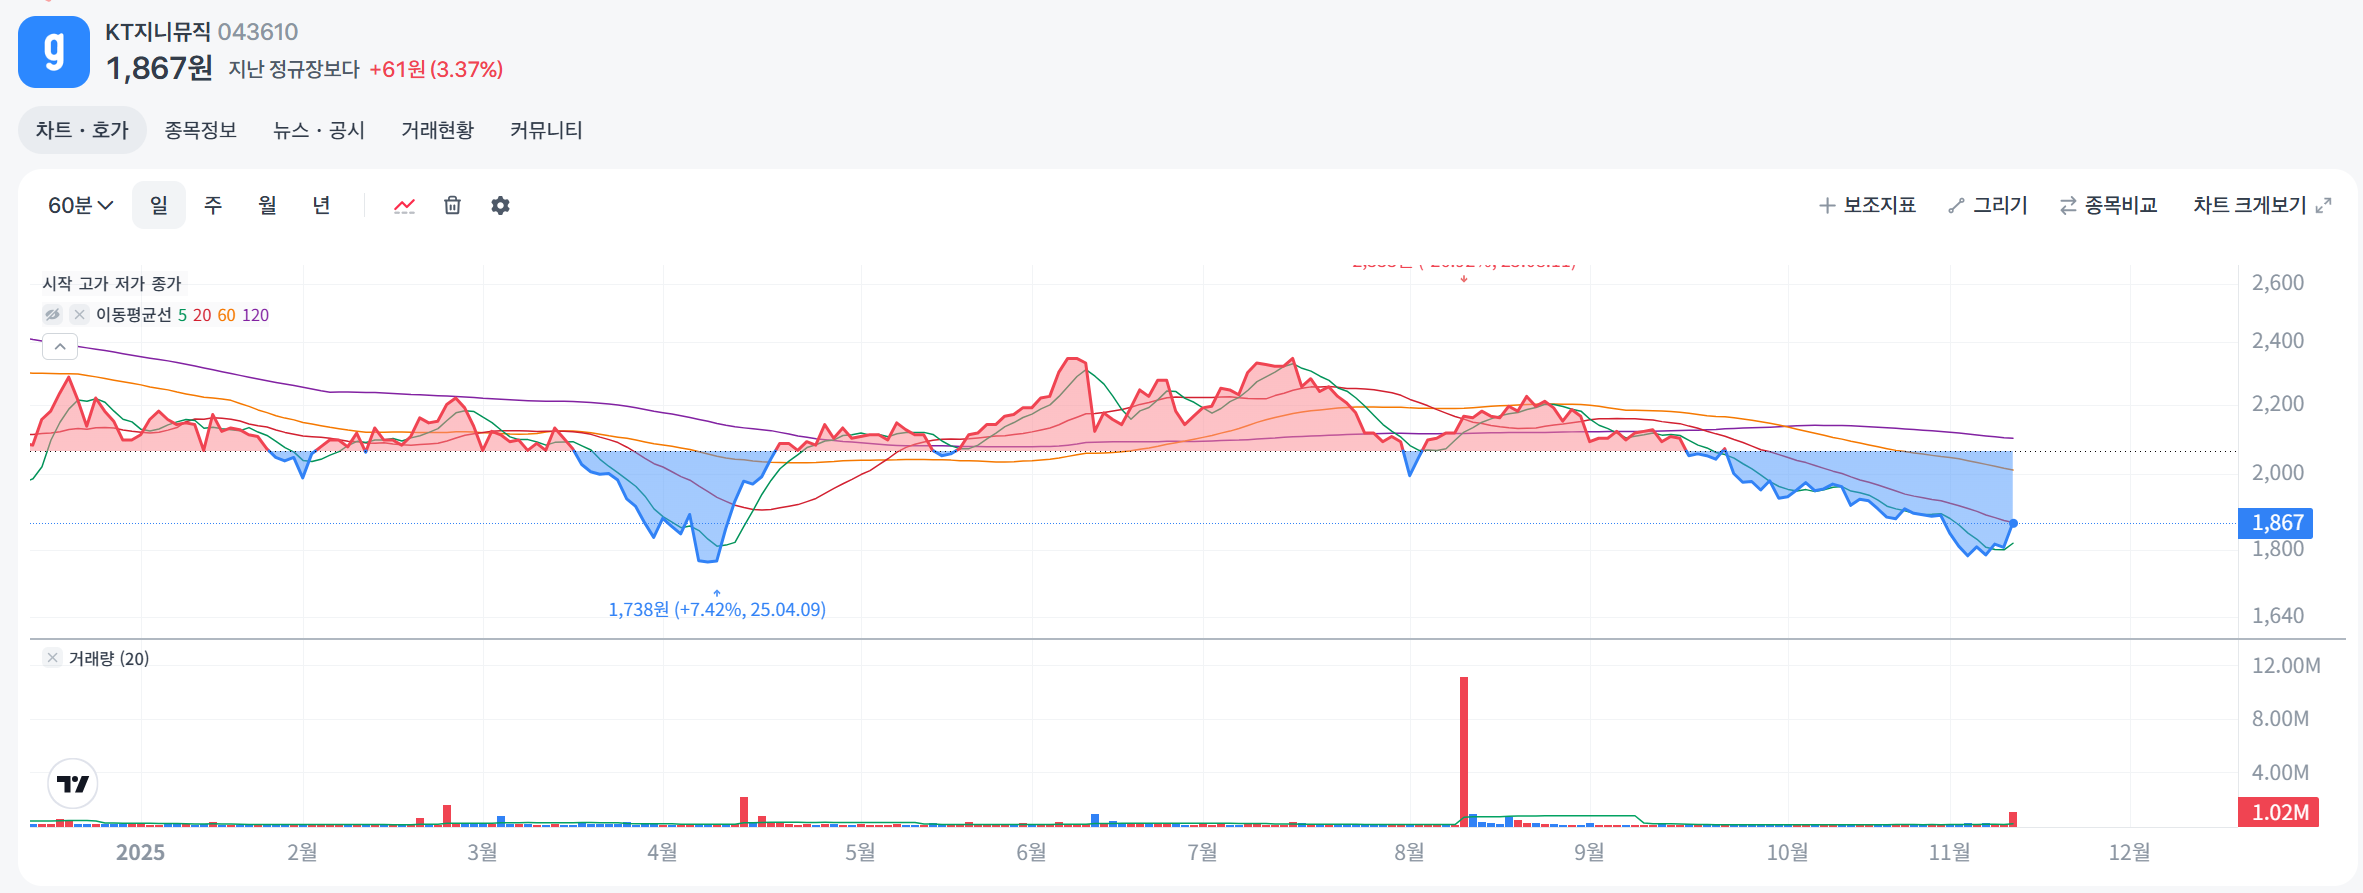Click the 4월 time axis label

click(662, 852)
